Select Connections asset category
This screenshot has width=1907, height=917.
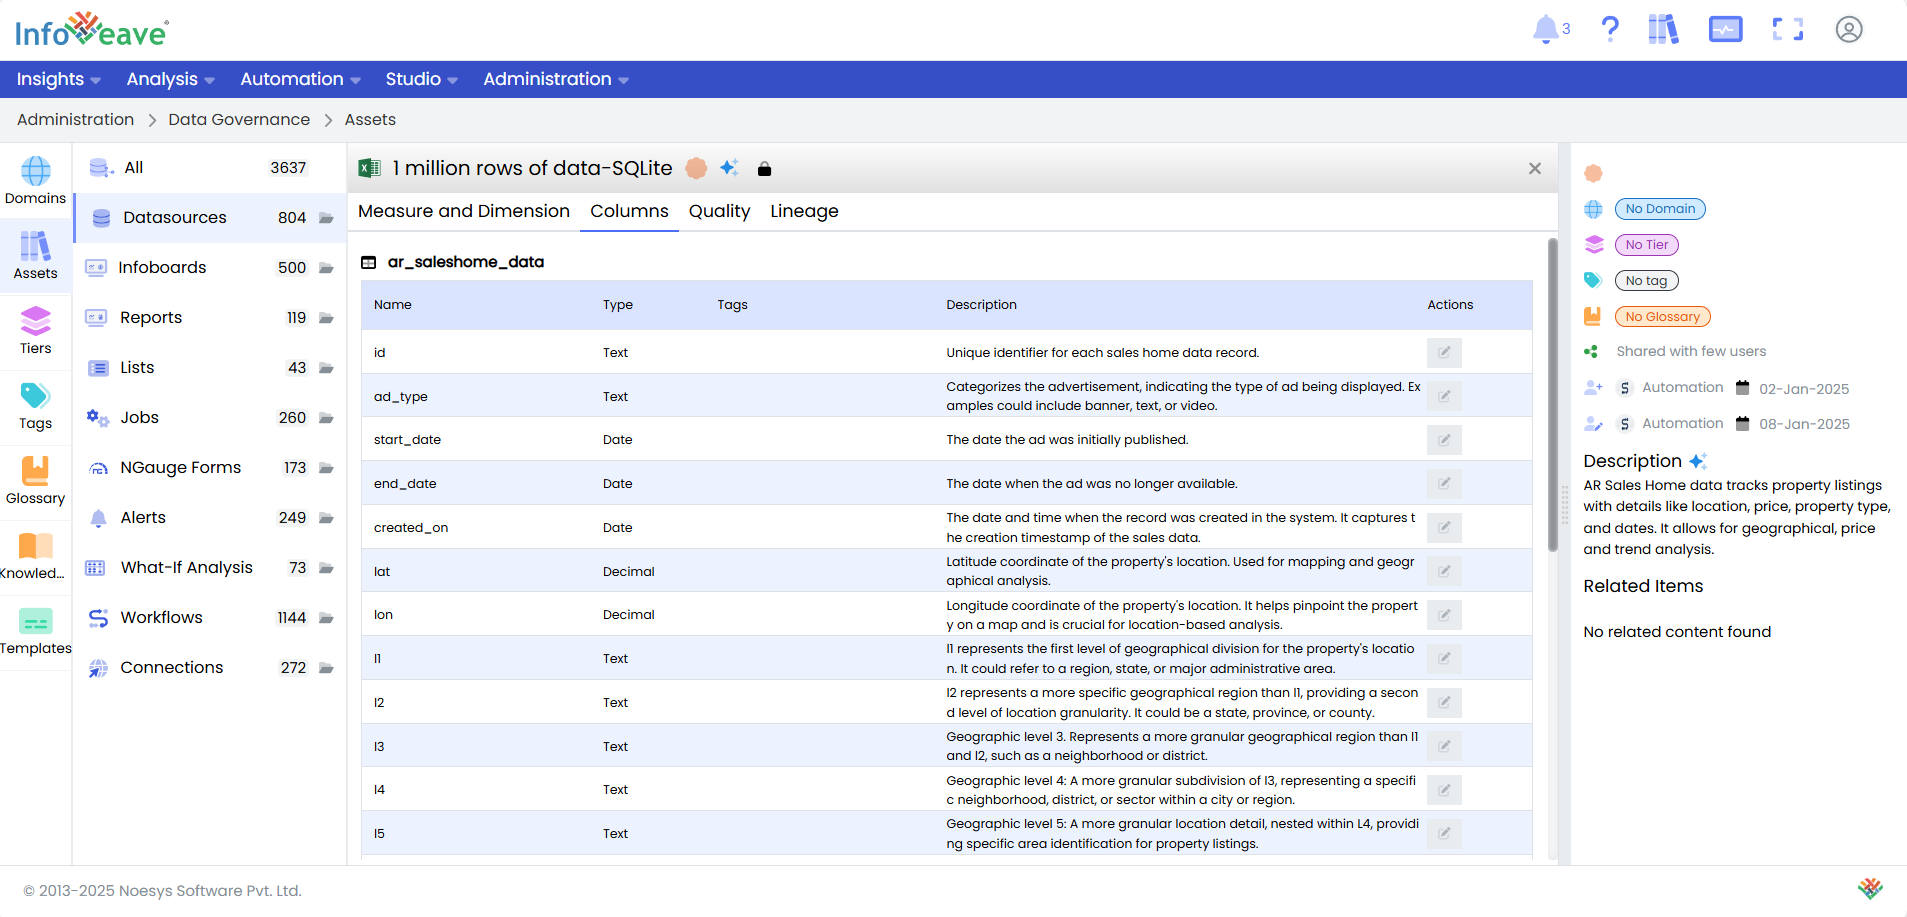click(x=210, y=668)
